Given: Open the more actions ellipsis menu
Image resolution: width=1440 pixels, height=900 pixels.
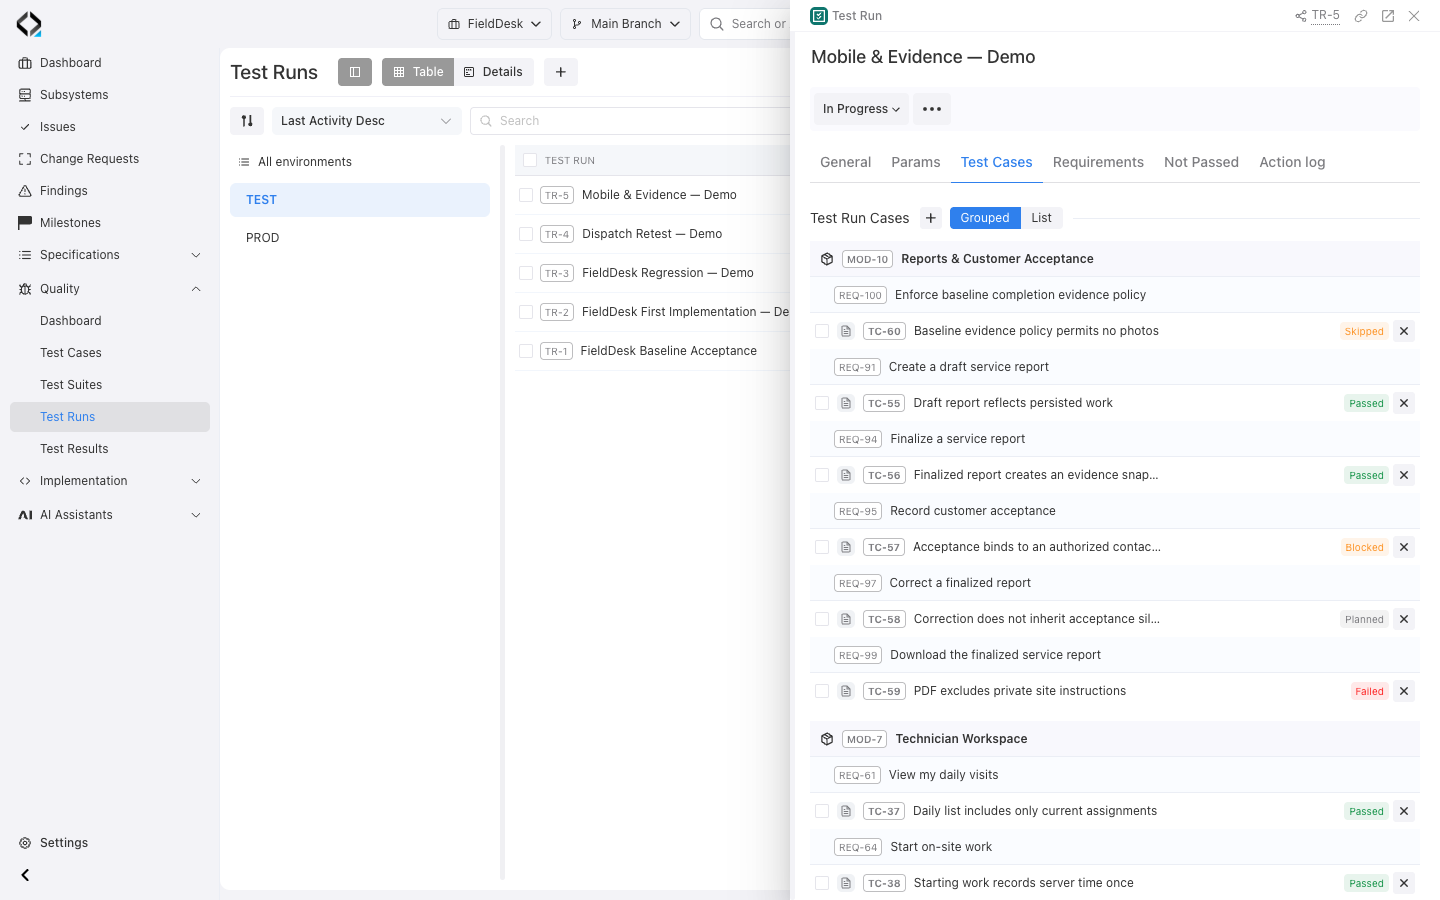Looking at the screenshot, I should [932, 109].
